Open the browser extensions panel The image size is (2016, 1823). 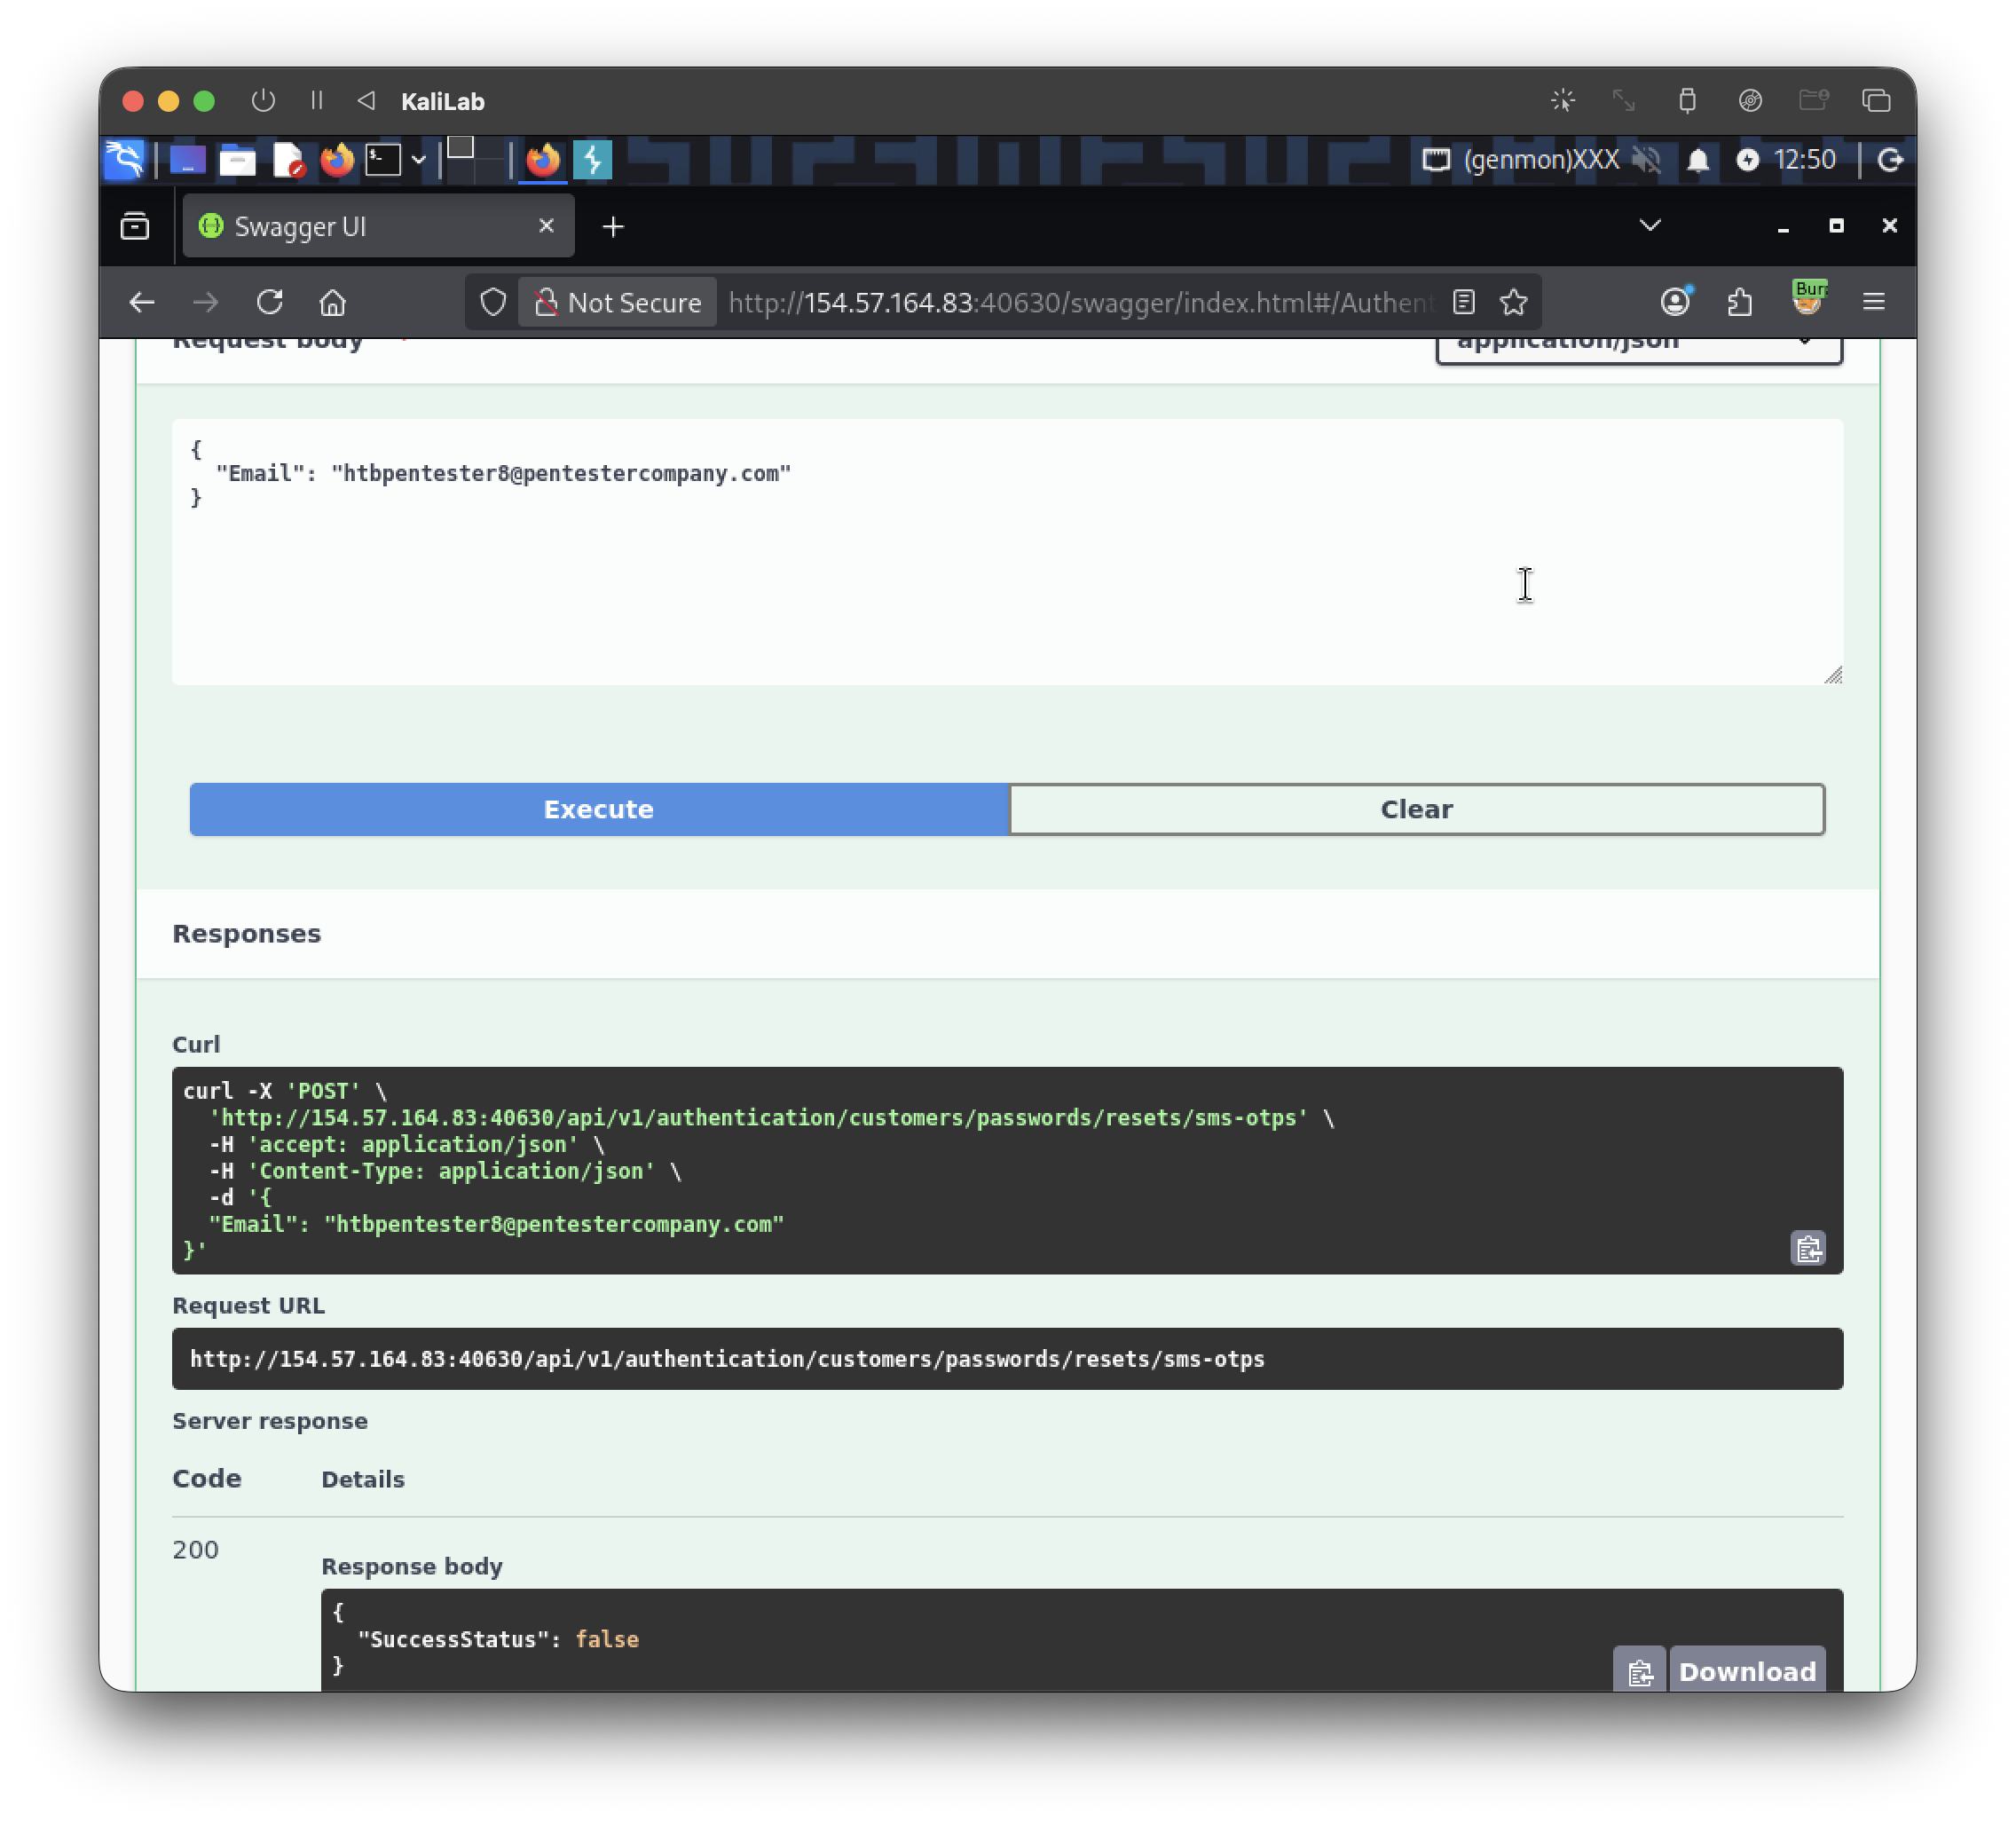pyautogui.click(x=1740, y=302)
